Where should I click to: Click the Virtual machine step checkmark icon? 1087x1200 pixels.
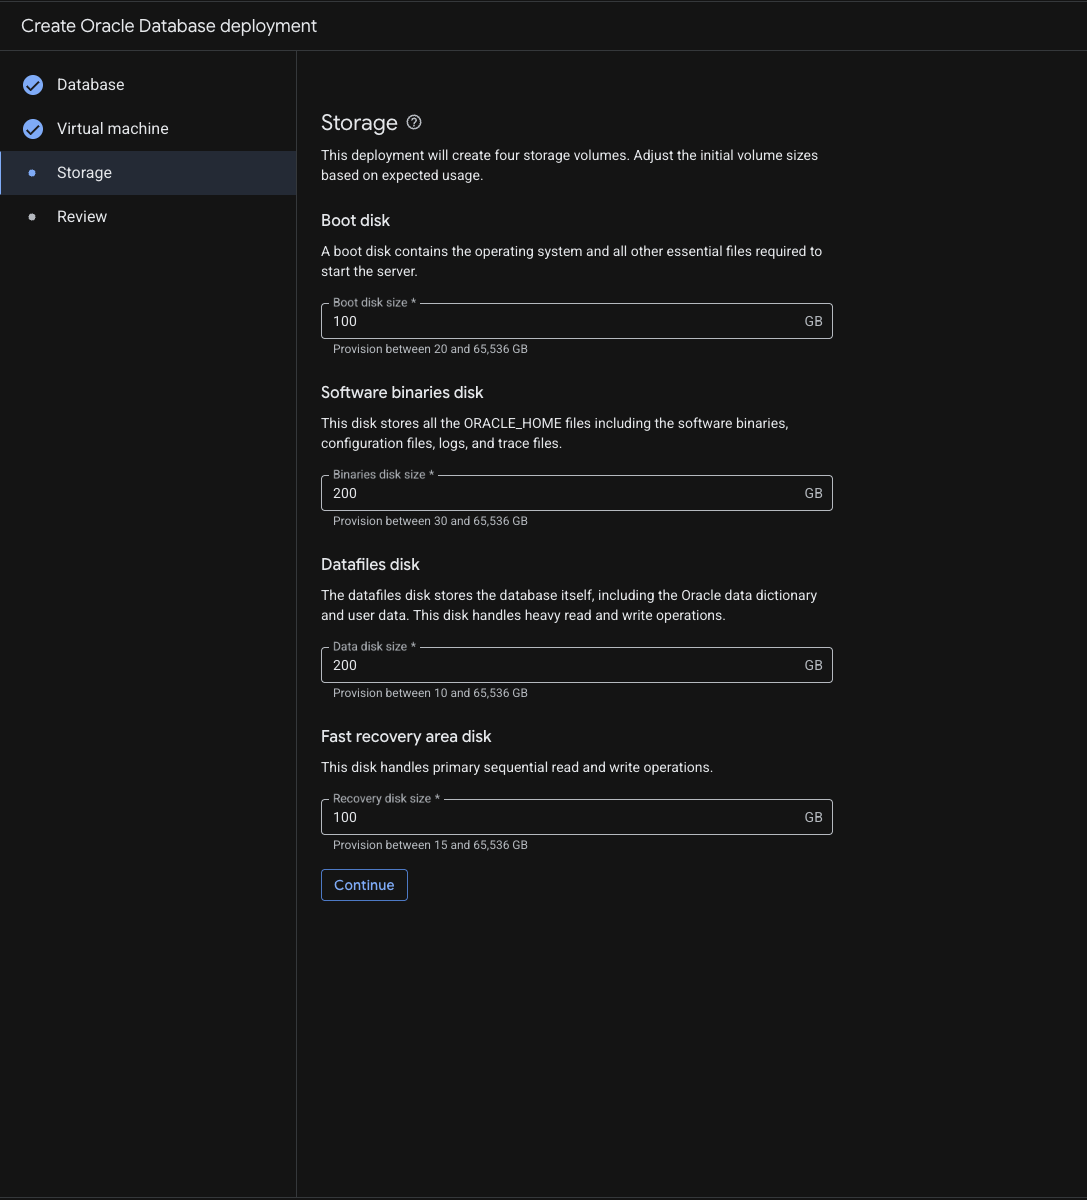pos(33,129)
